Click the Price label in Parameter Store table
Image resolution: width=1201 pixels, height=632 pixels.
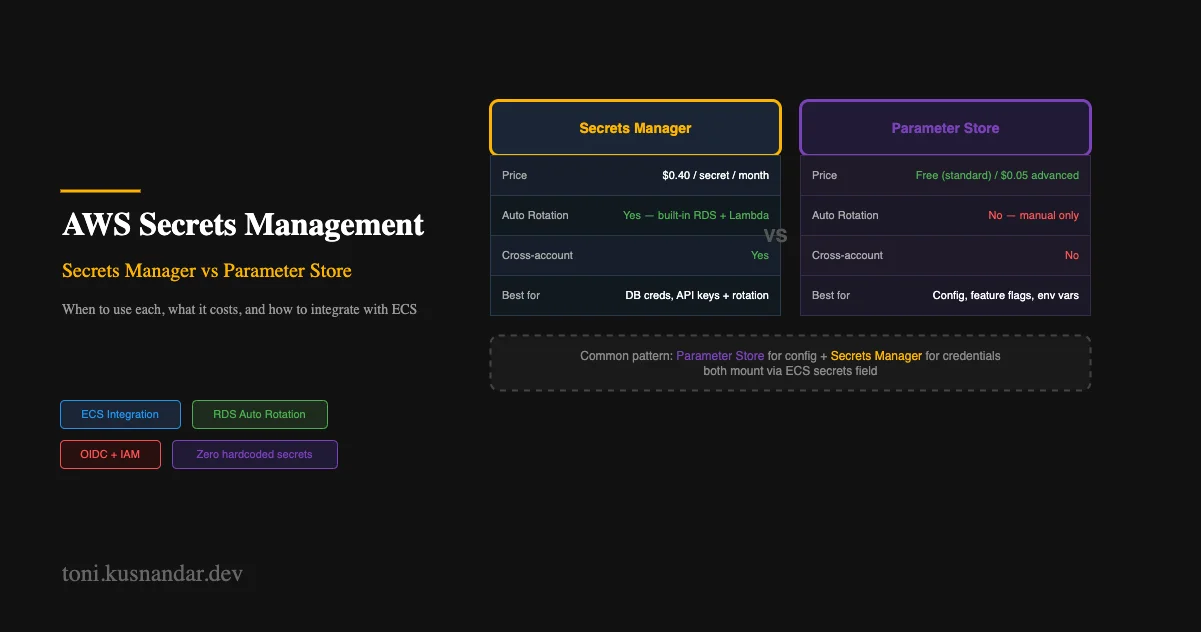tap(824, 175)
